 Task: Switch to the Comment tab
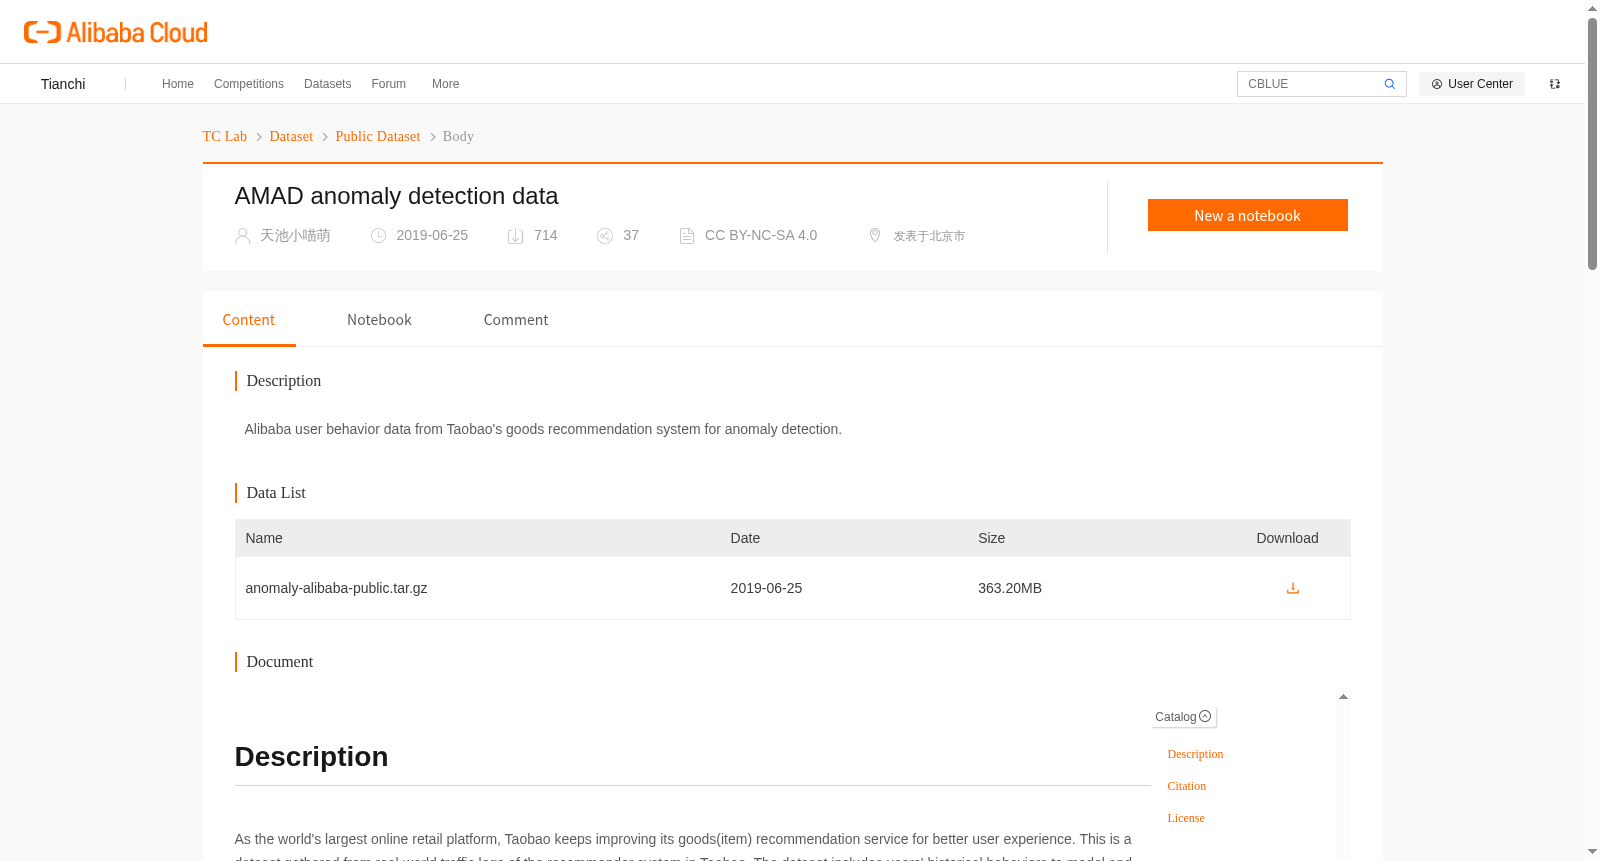pos(516,320)
